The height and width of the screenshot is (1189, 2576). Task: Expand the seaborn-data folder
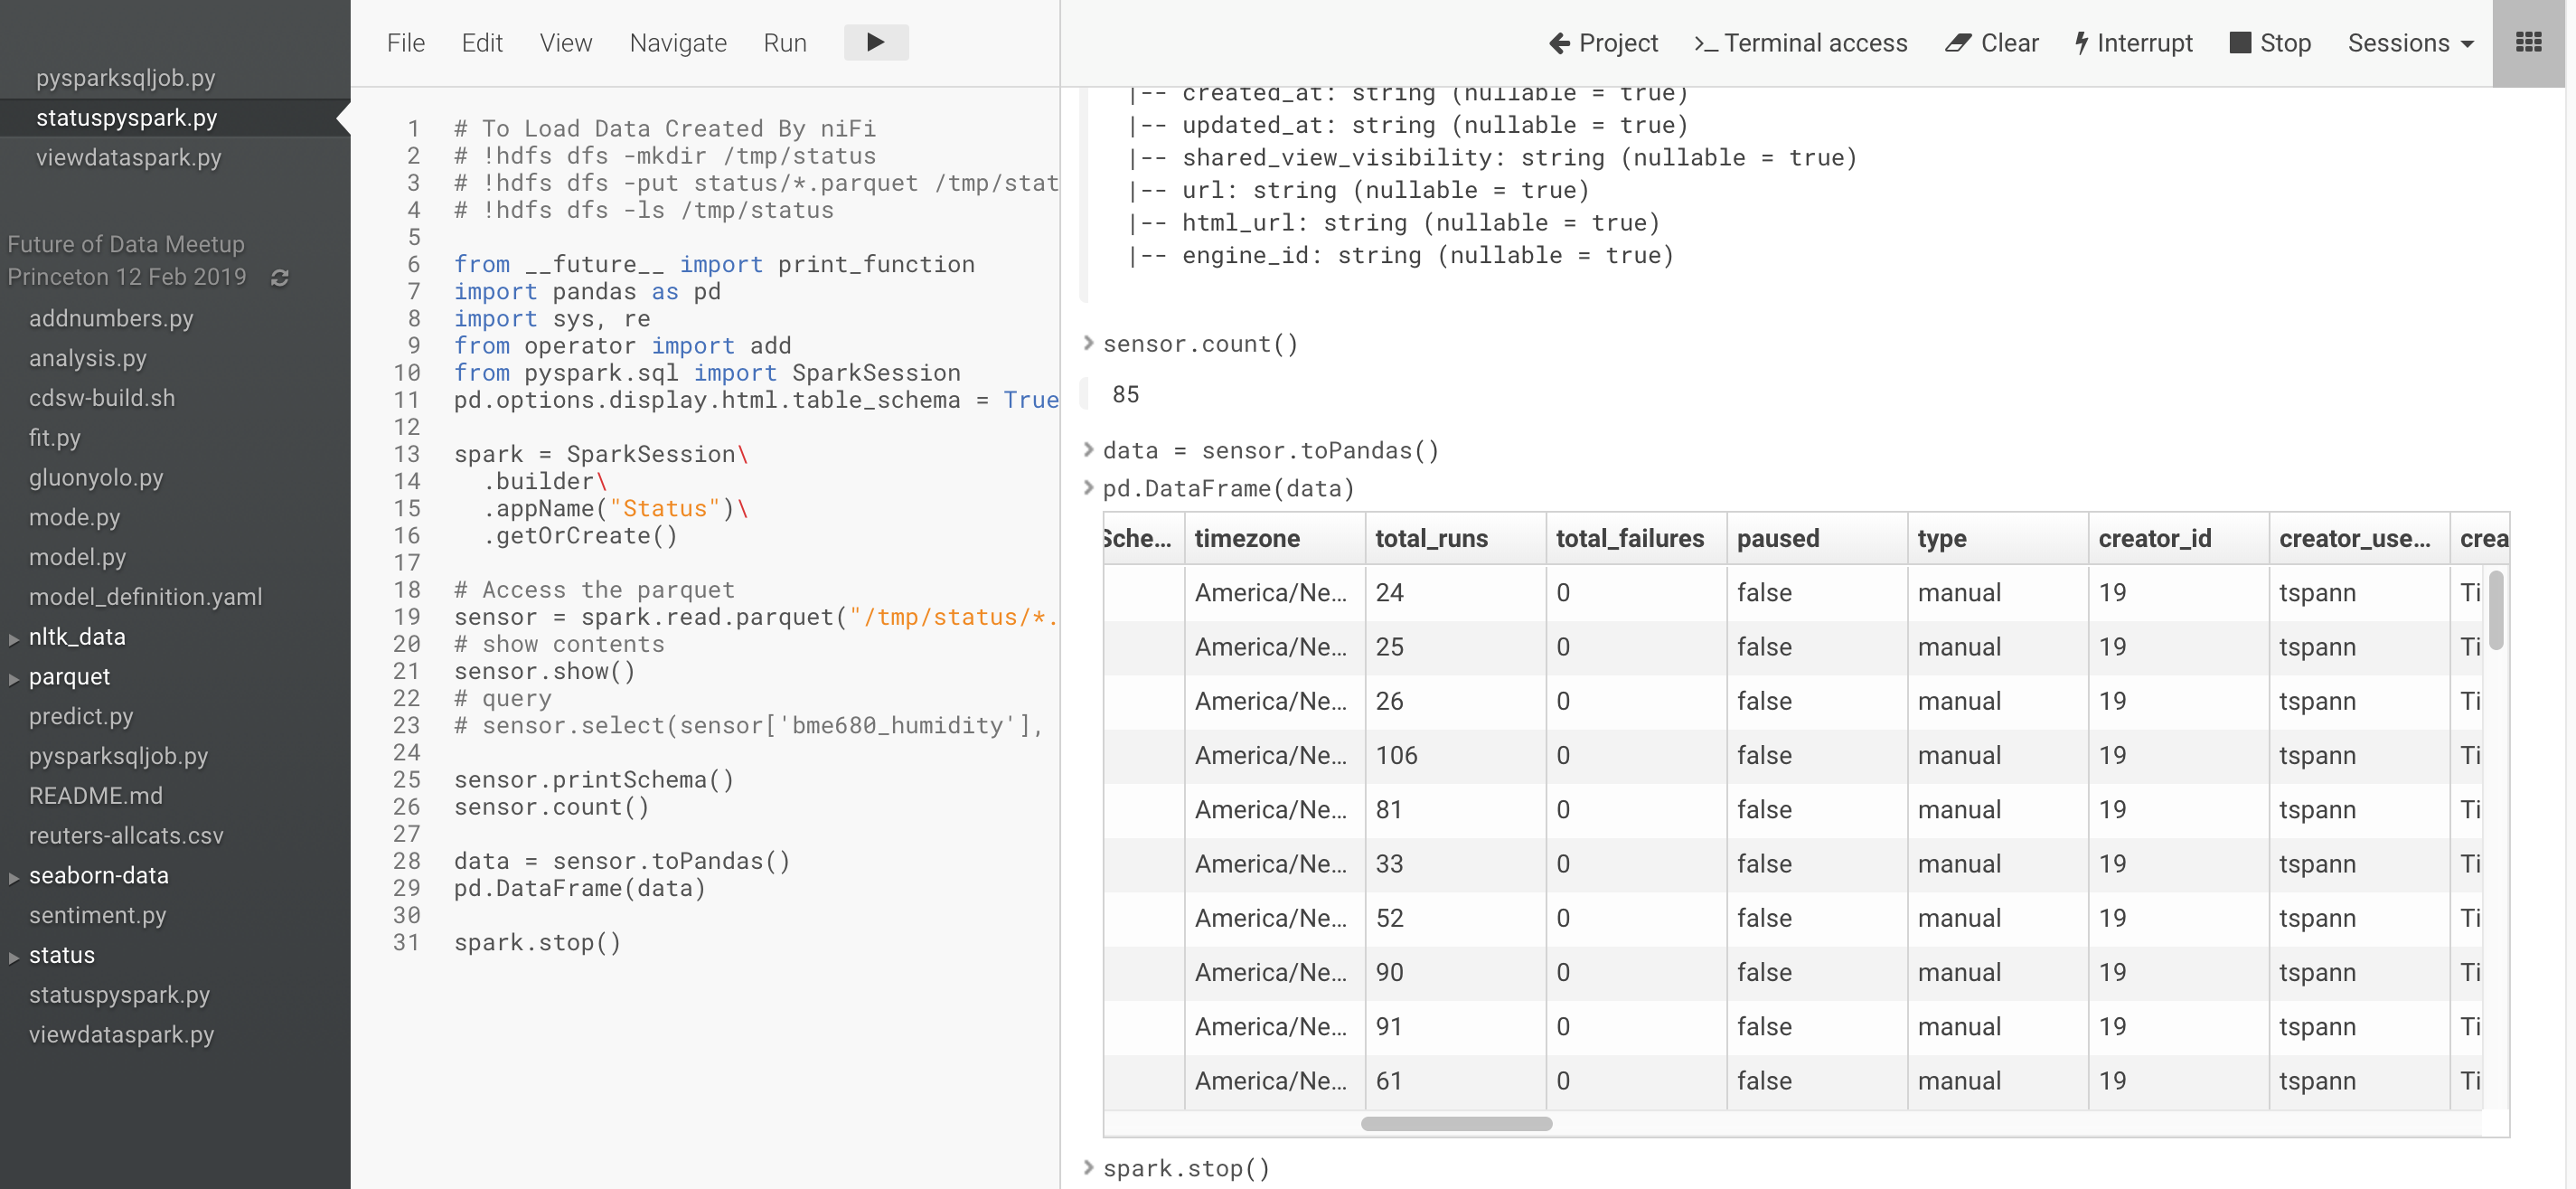[14, 876]
